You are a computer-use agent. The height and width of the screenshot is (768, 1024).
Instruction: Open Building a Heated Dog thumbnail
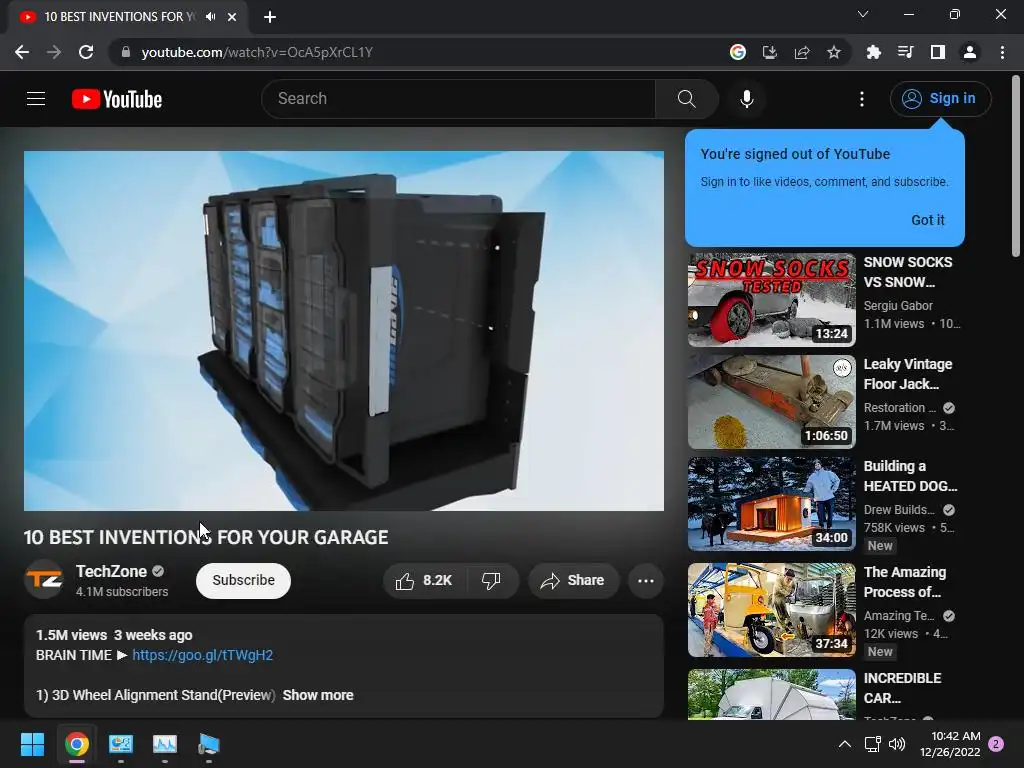(771, 504)
